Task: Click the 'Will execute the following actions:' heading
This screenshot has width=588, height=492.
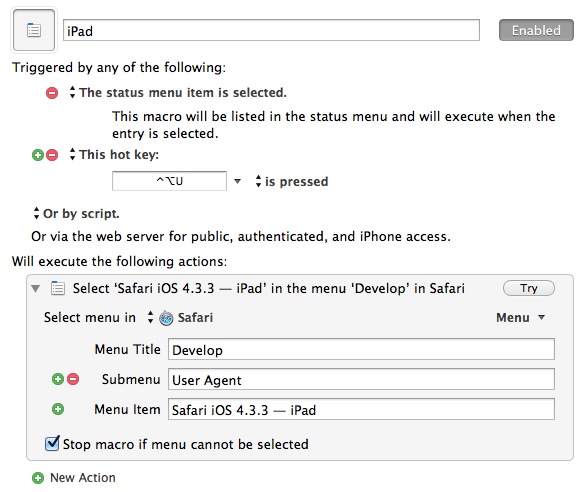Action: pos(119,261)
